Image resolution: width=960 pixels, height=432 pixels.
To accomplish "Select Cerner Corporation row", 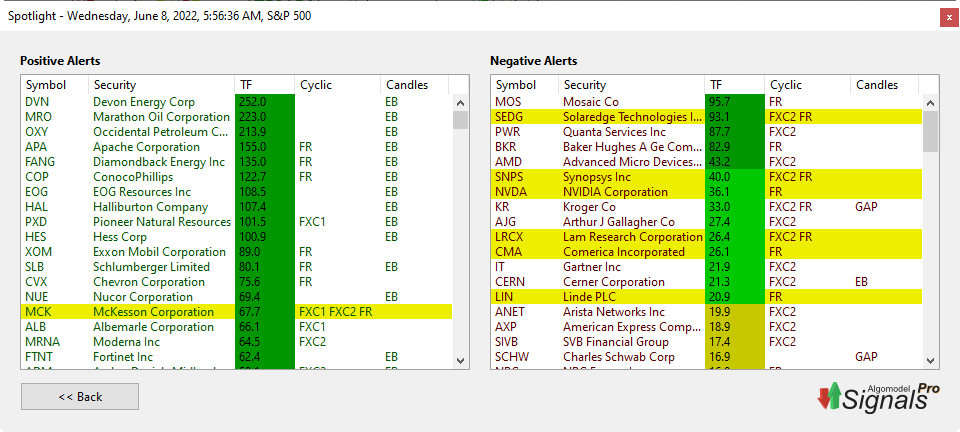I will point(707,281).
